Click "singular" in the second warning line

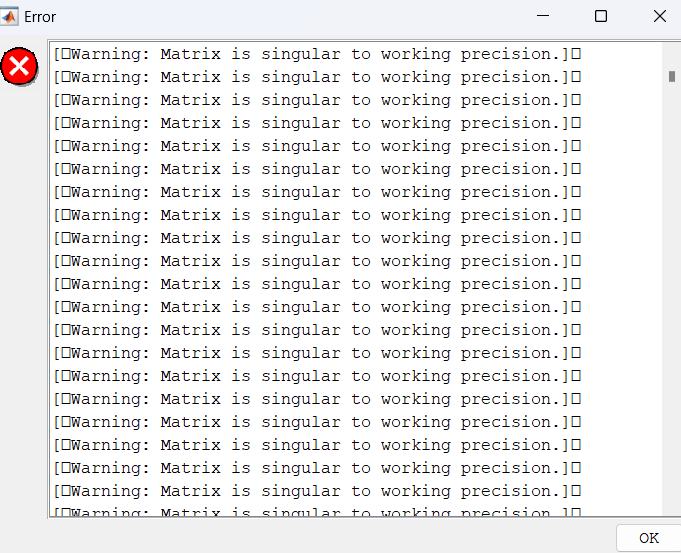(x=301, y=78)
